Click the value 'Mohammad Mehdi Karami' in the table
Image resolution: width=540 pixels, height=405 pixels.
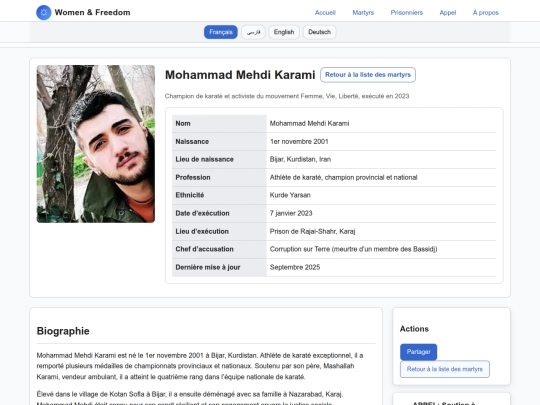click(309, 123)
